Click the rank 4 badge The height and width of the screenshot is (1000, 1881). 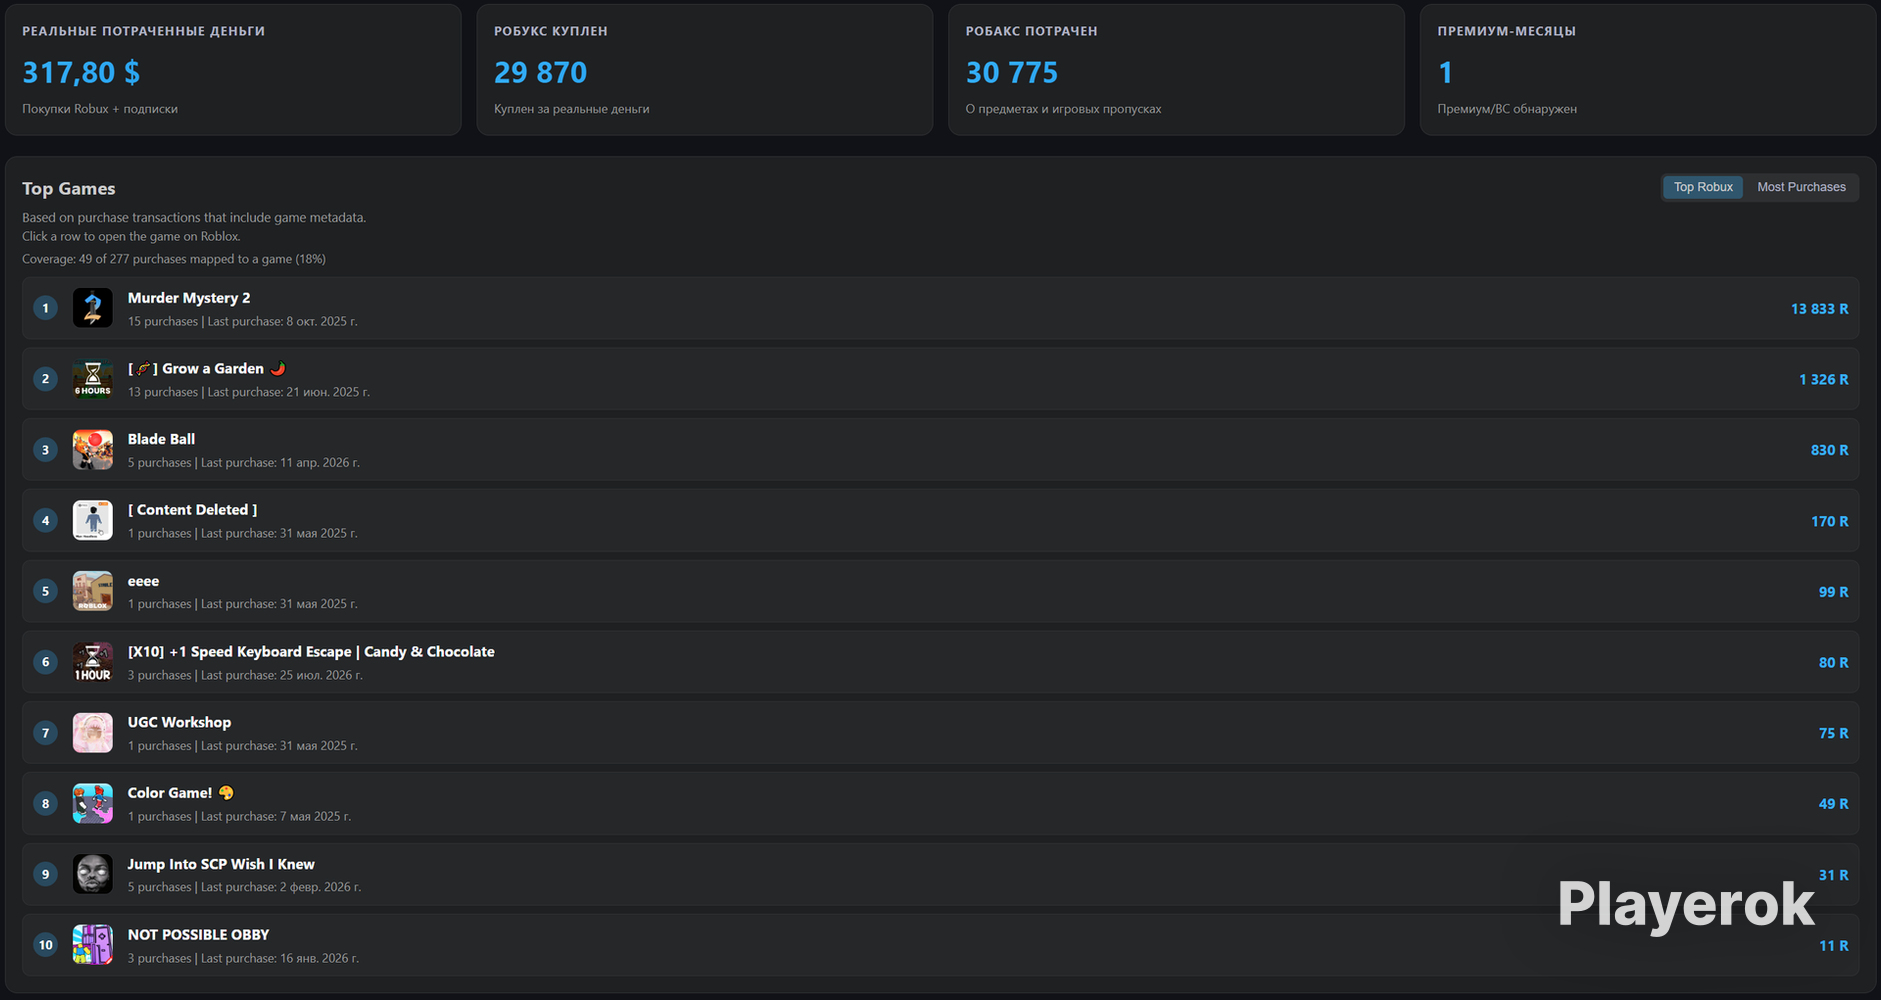tap(45, 521)
